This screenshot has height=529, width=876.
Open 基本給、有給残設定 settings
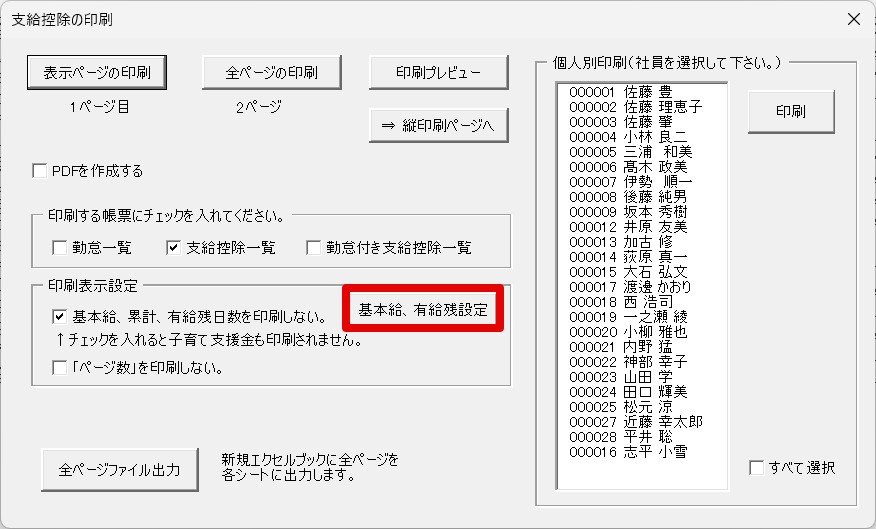click(423, 310)
